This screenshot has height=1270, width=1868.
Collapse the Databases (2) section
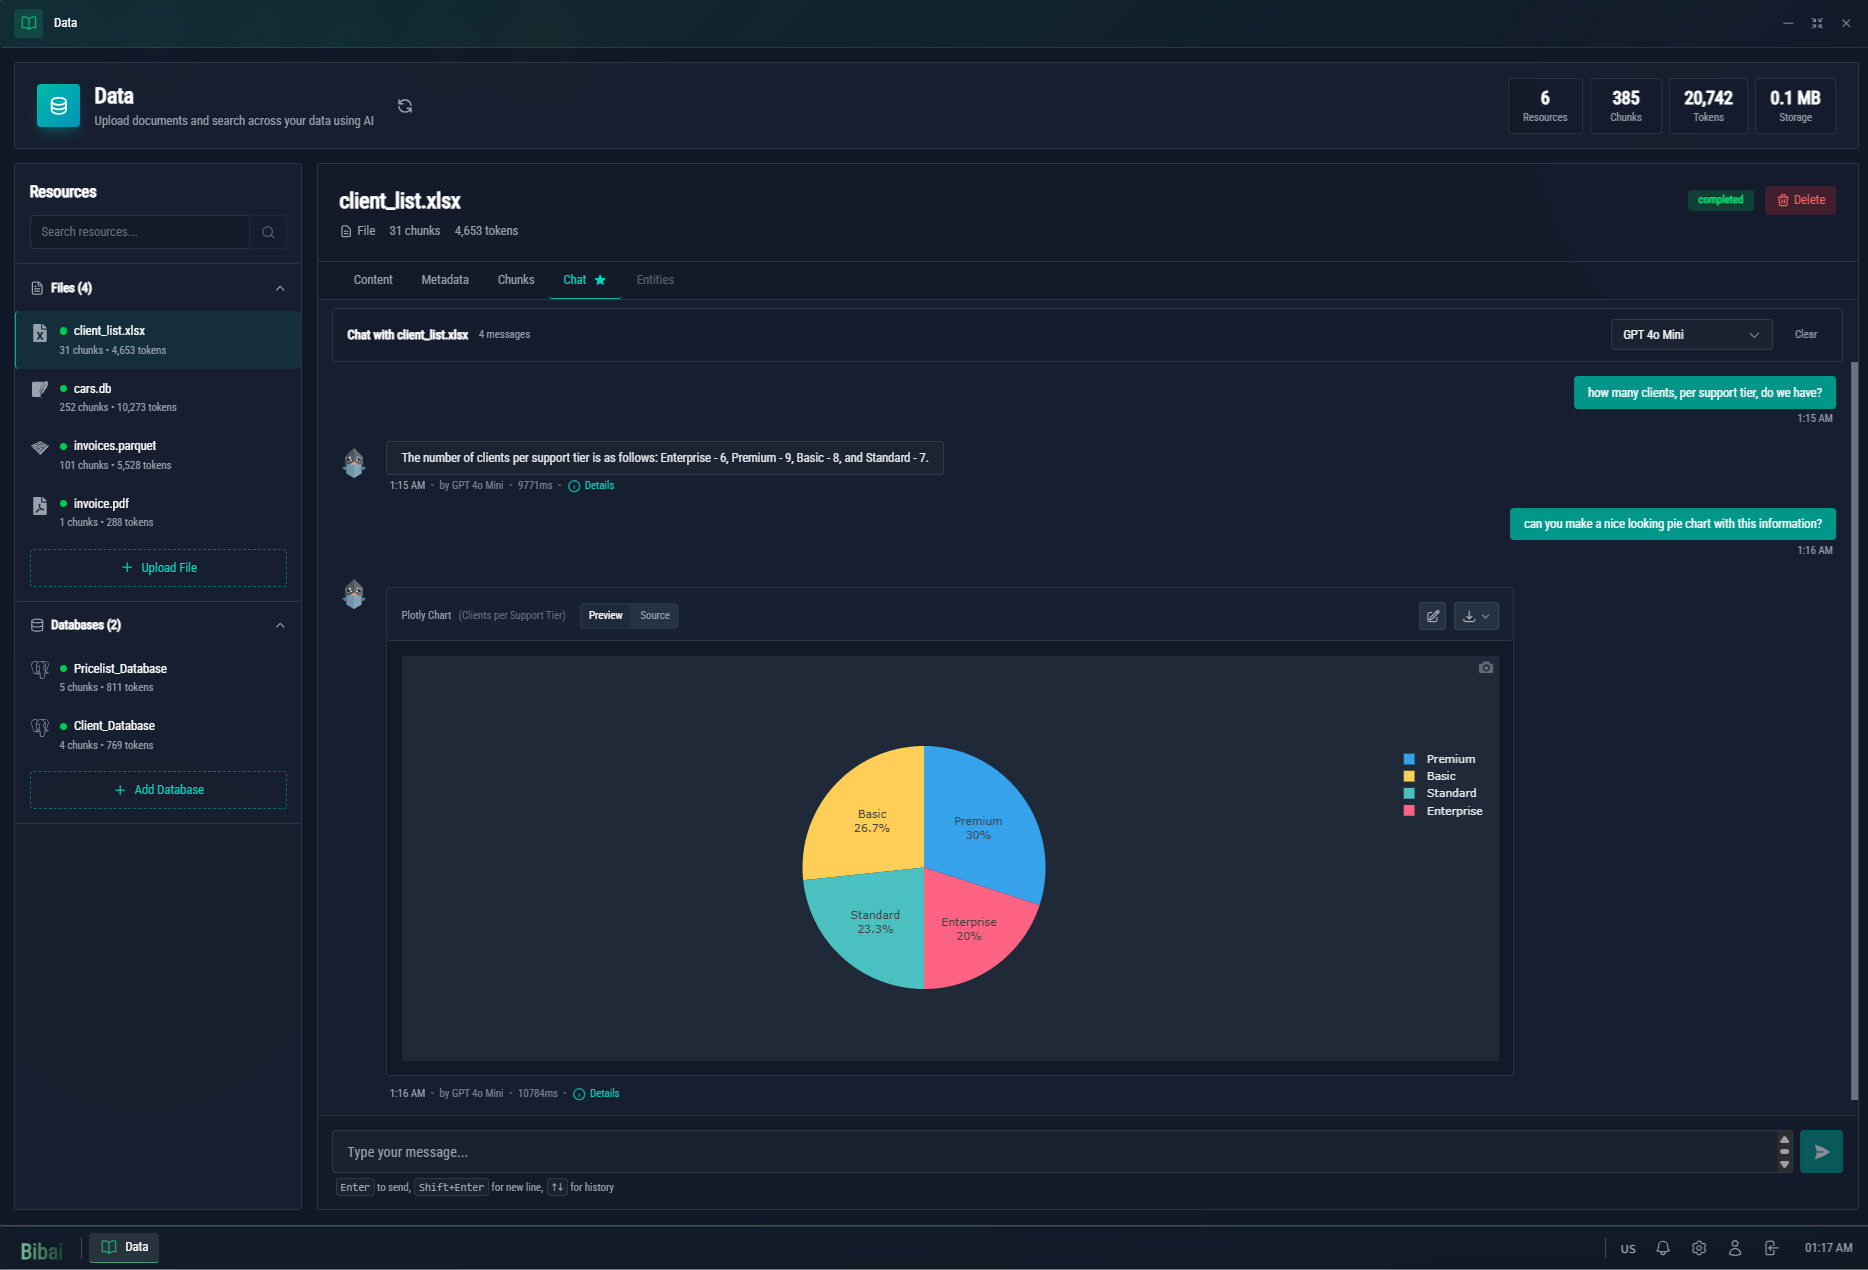[280, 624]
